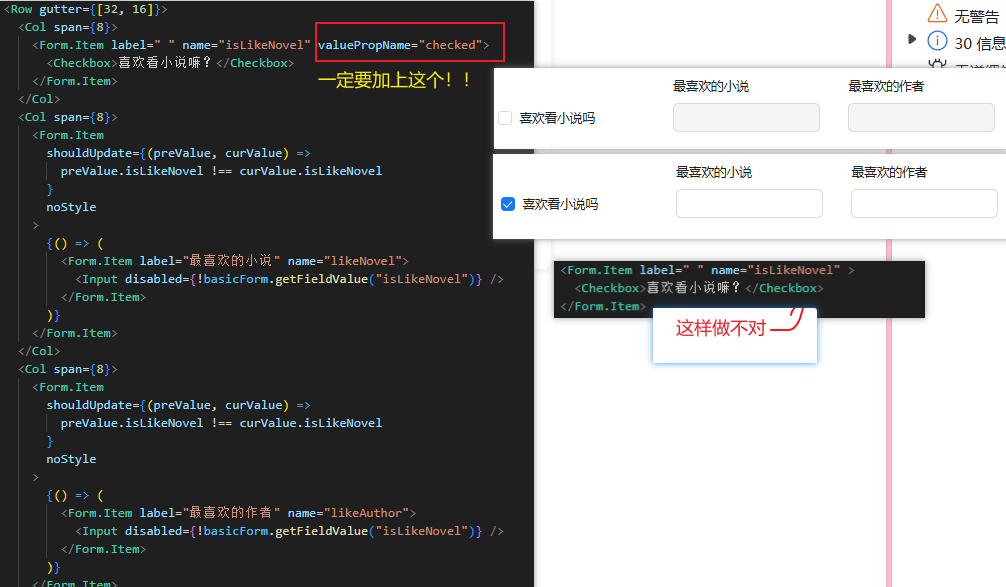Expand the 30 信息 message group

coord(911,40)
